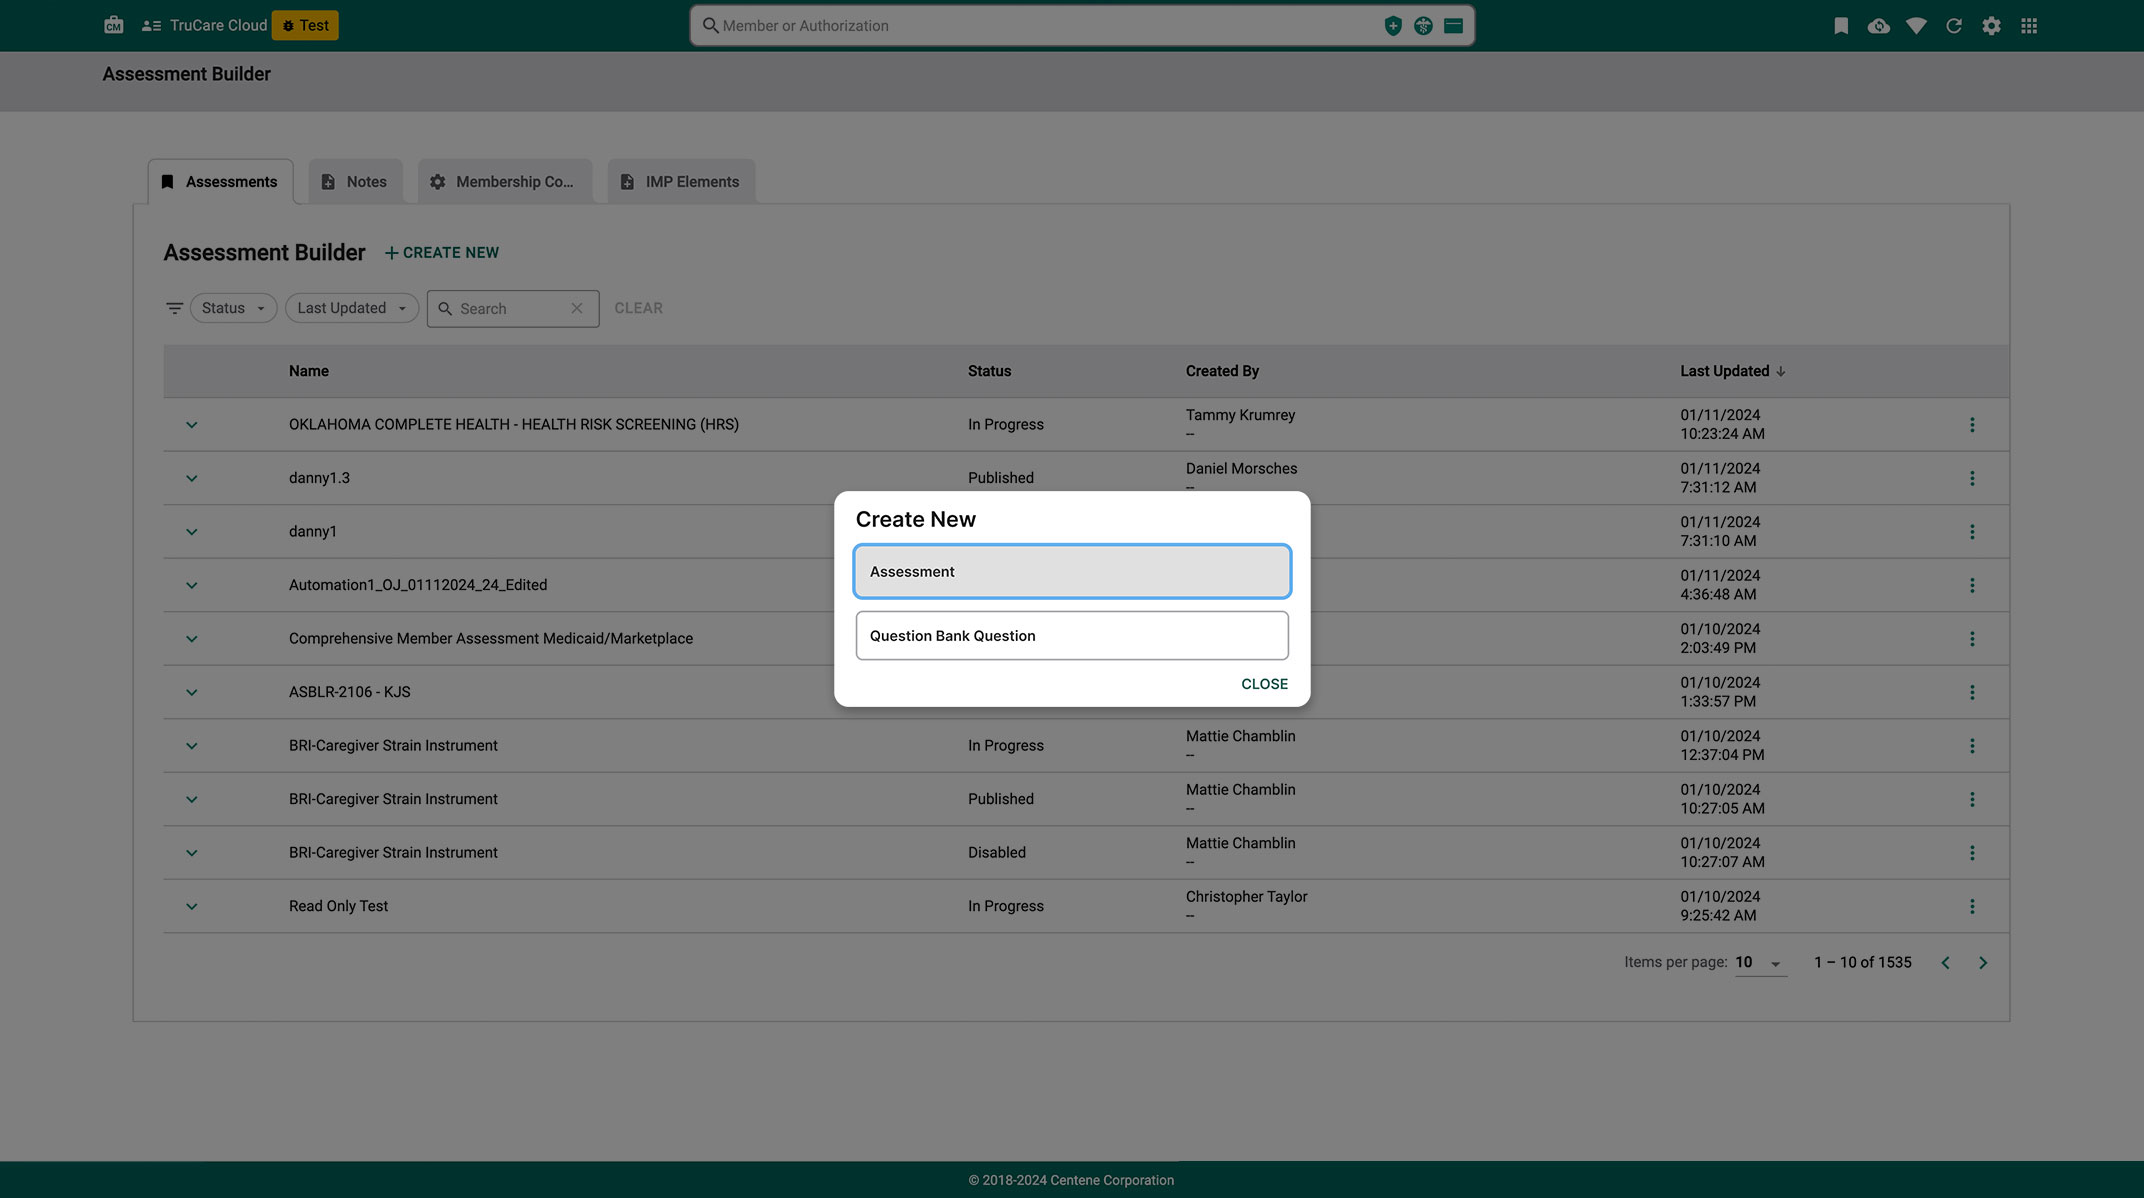Image resolution: width=2144 pixels, height=1198 pixels.
Task: Click the CREATE NEW button
Action: 442,253
